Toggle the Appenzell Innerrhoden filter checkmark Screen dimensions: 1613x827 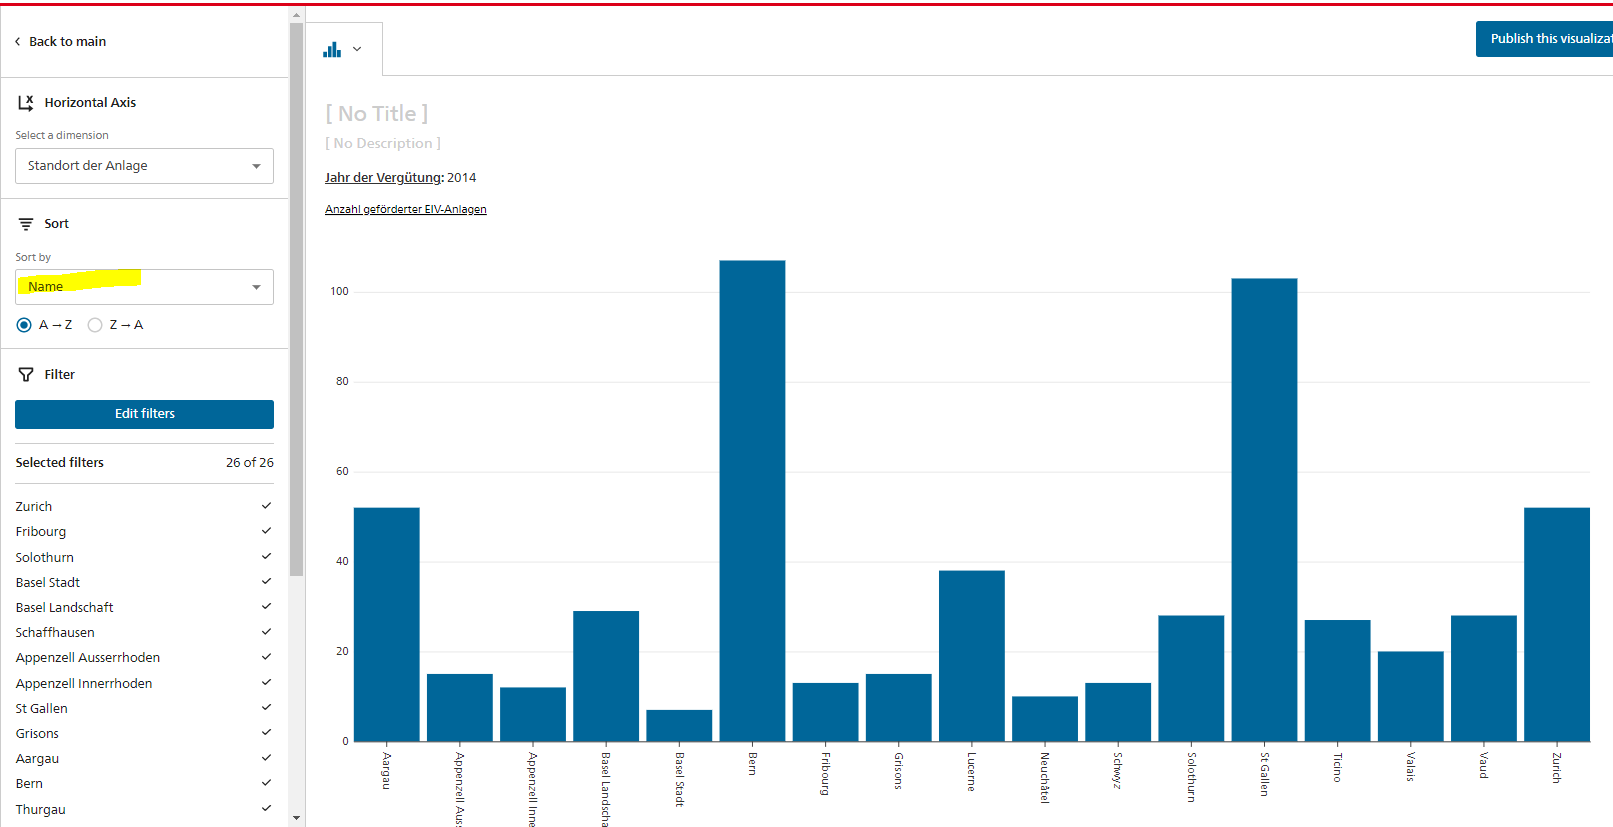266,683
